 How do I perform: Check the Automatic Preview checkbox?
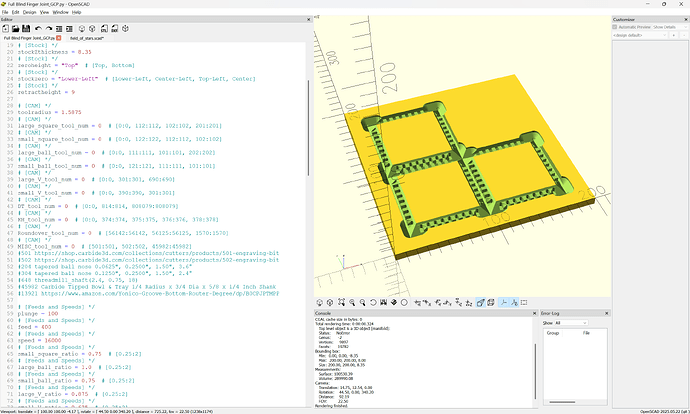click(615, 27)
